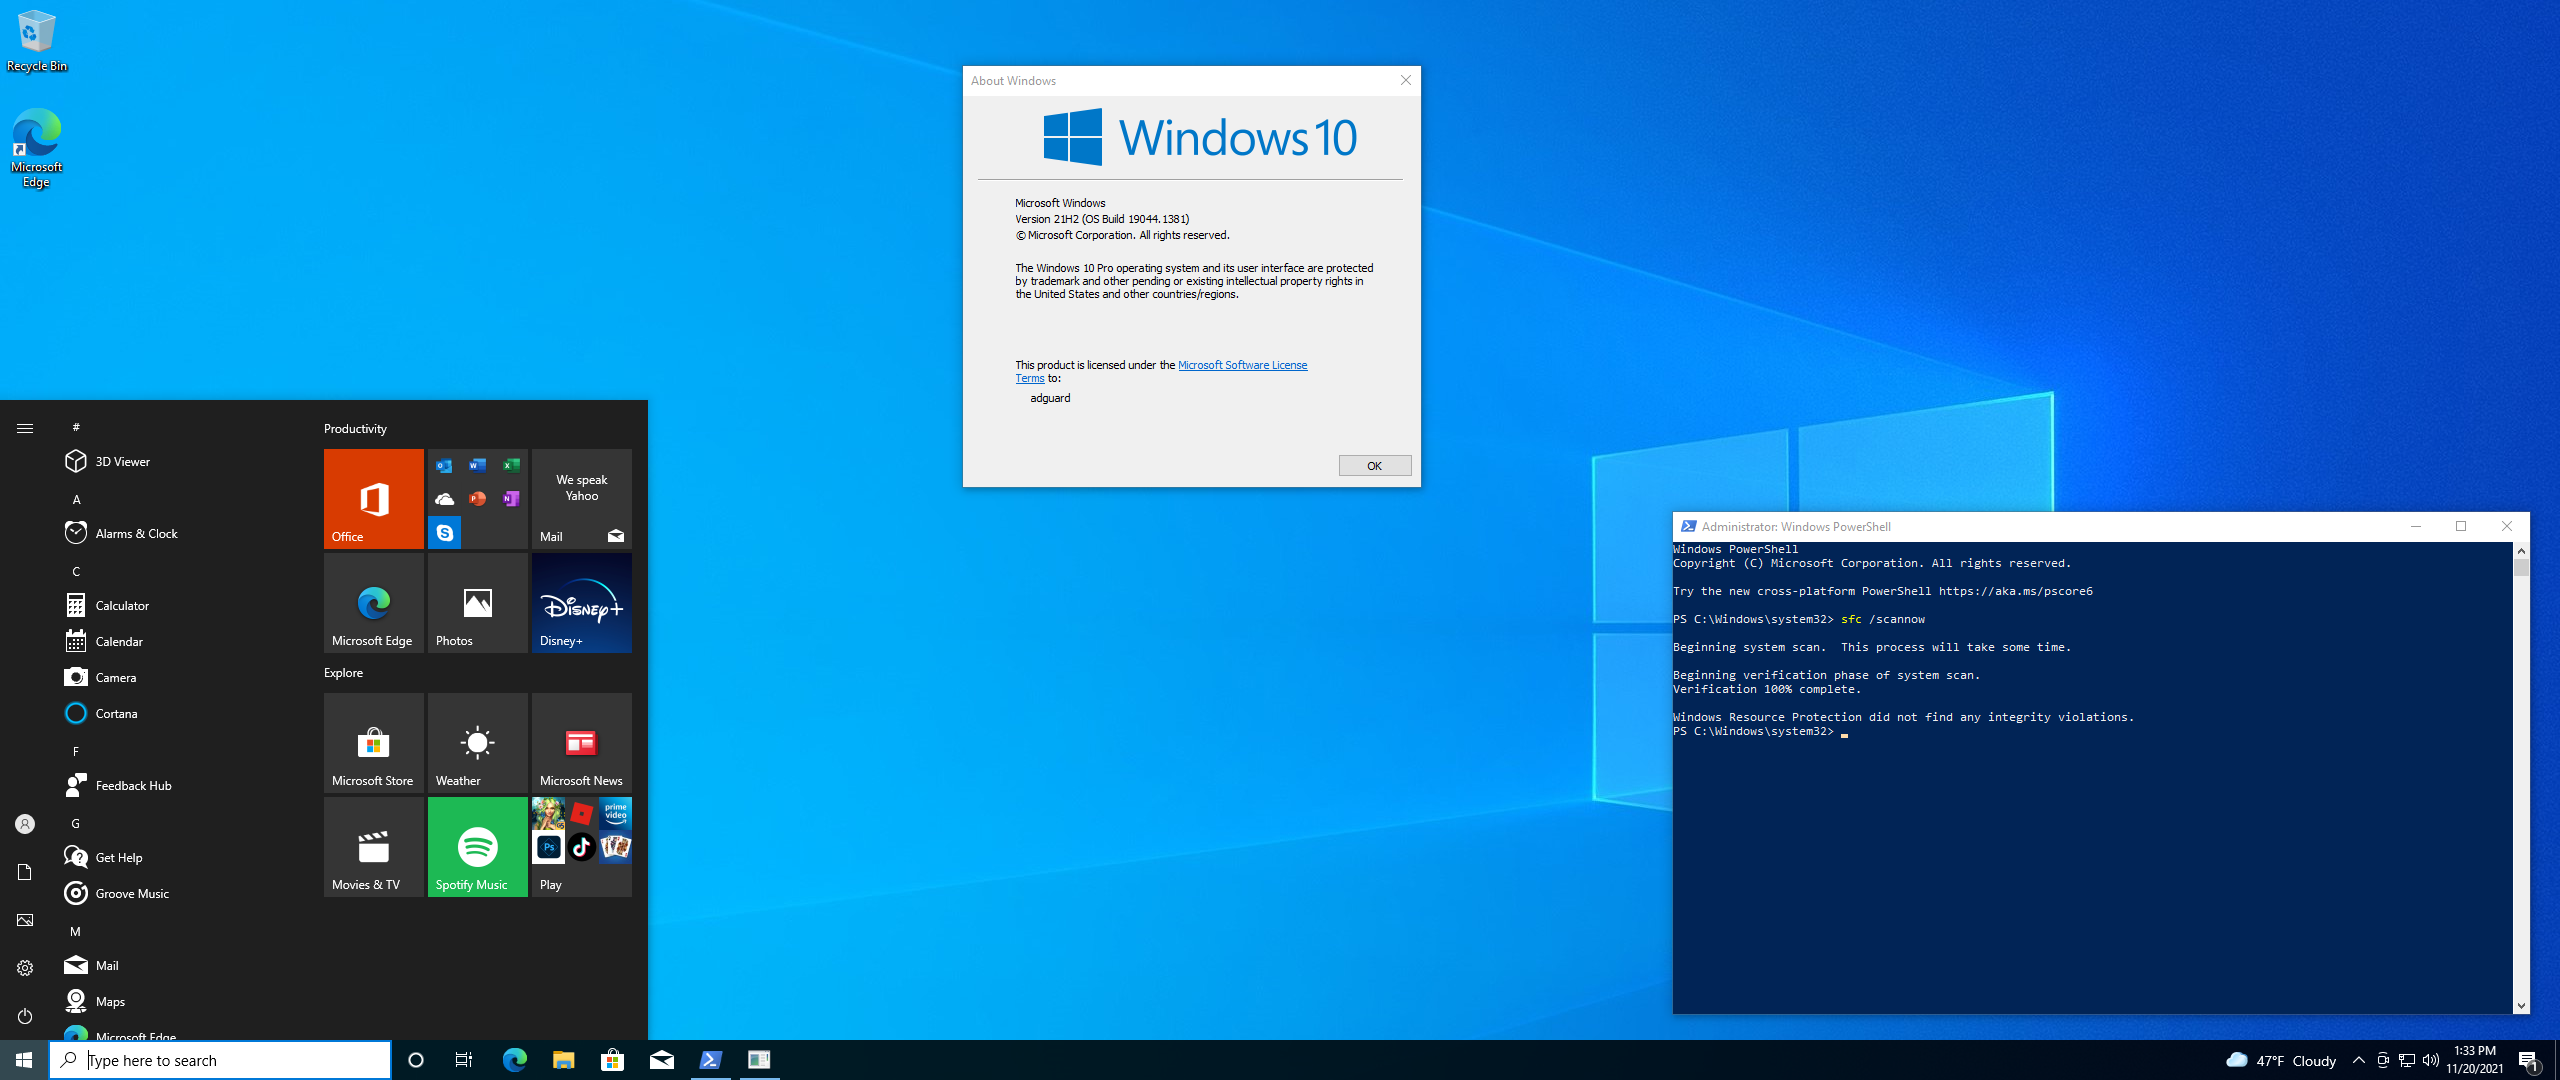Click the 'F' letter header in app list

pyautogui.click(x=76, y=751)
